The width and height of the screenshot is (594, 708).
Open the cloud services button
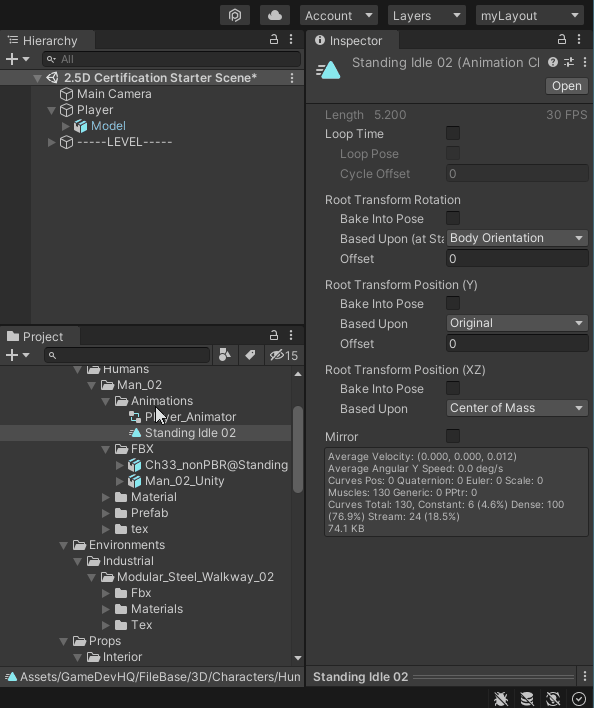(274, 15)
